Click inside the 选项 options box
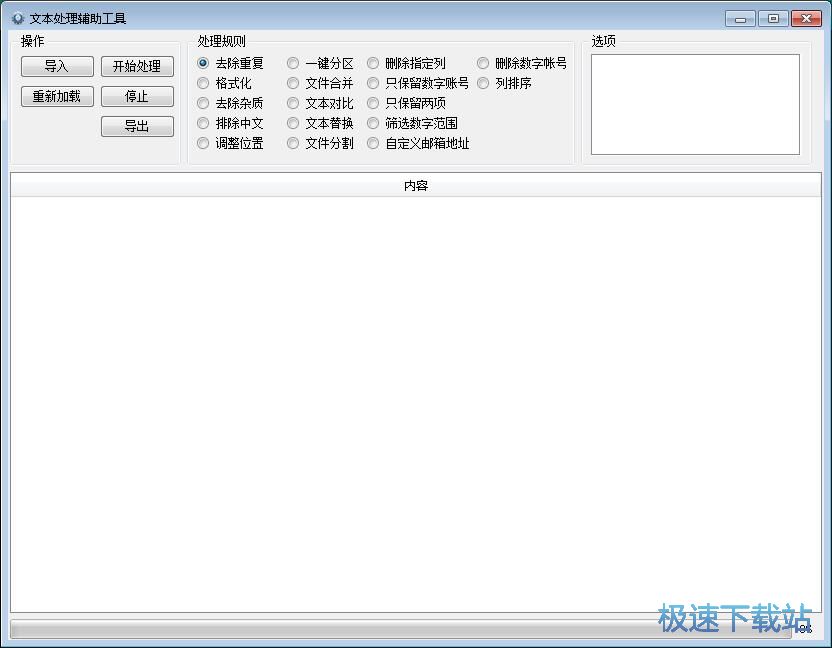Viewport: 832px width, 648px height. (x=695, y=105)
